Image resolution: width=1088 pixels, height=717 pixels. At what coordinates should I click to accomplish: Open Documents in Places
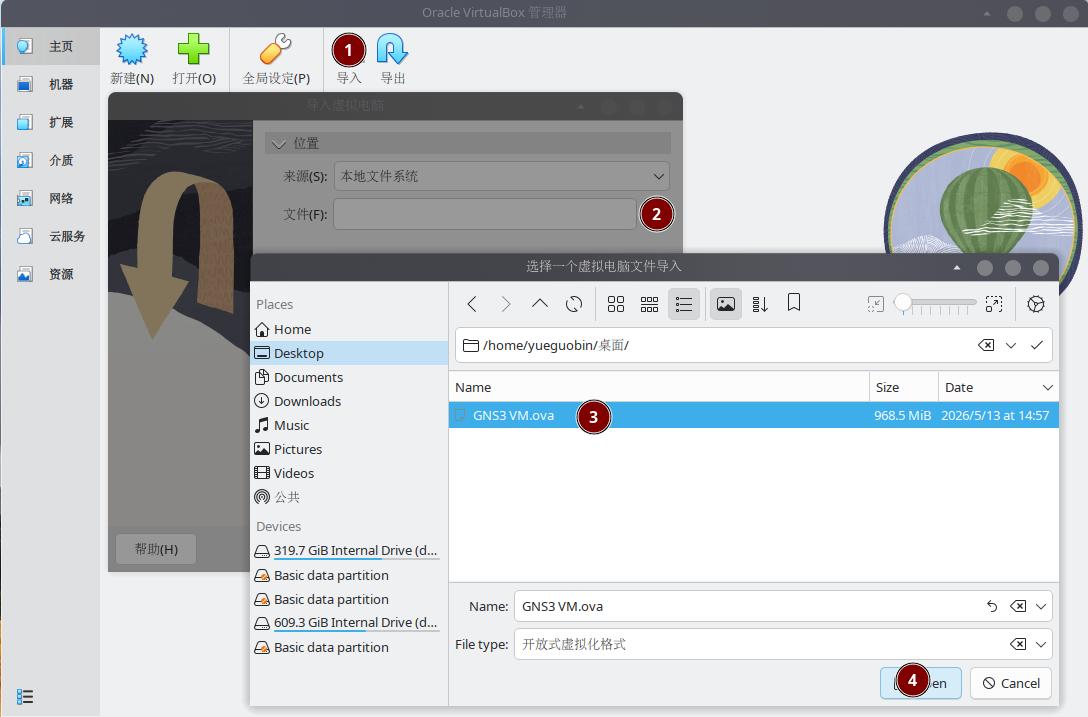[x=350, y=377]
